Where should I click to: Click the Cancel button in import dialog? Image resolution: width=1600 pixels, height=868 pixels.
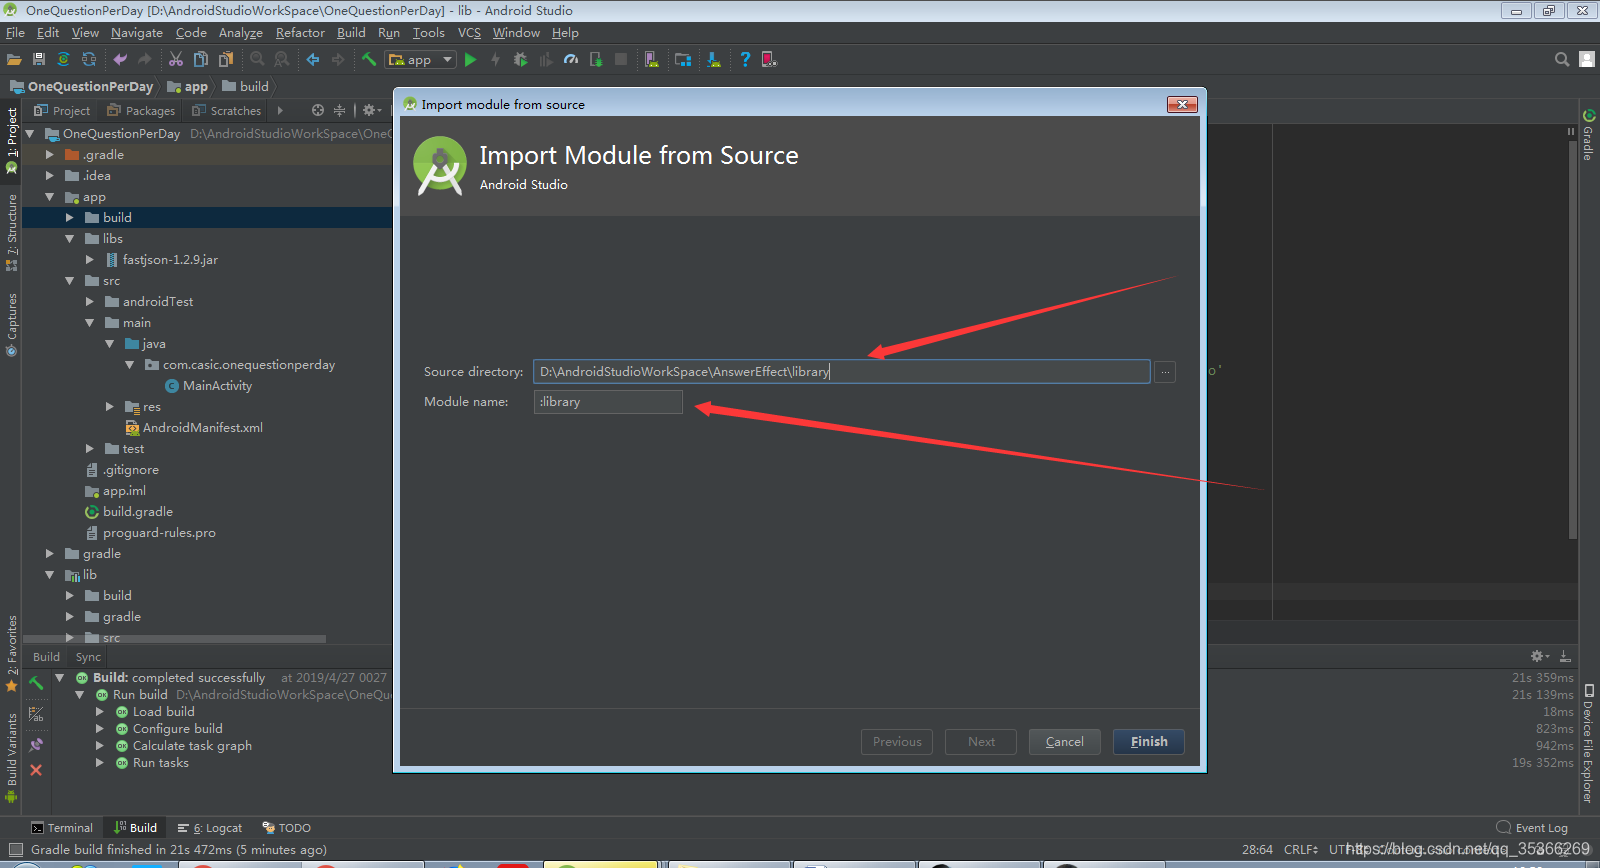click(x=1065, y=742)
